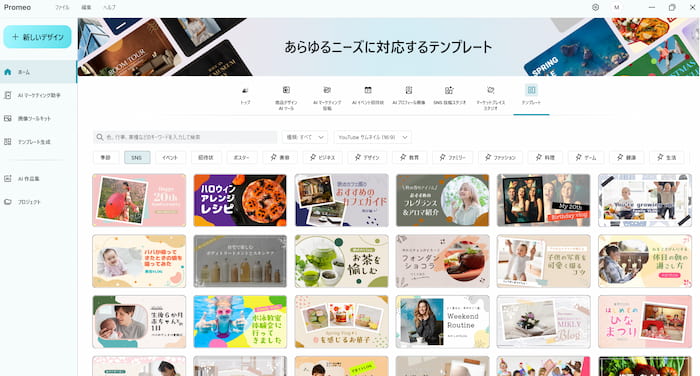Open the M user account avatar
The height and width of the screenshot is (376, 700).
pos(617,8)
